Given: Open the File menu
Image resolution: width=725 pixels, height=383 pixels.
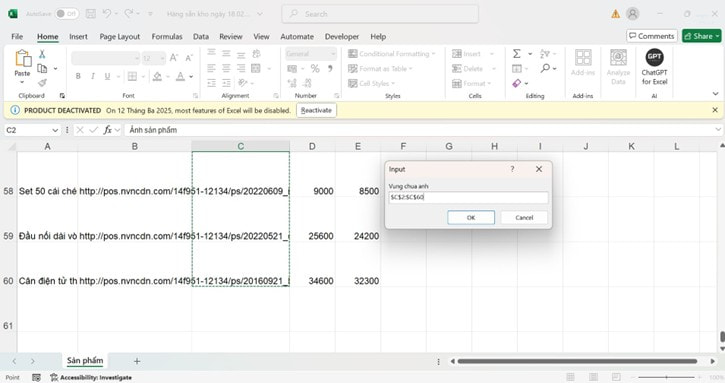Looking at the screenshot, I should 17,37.
